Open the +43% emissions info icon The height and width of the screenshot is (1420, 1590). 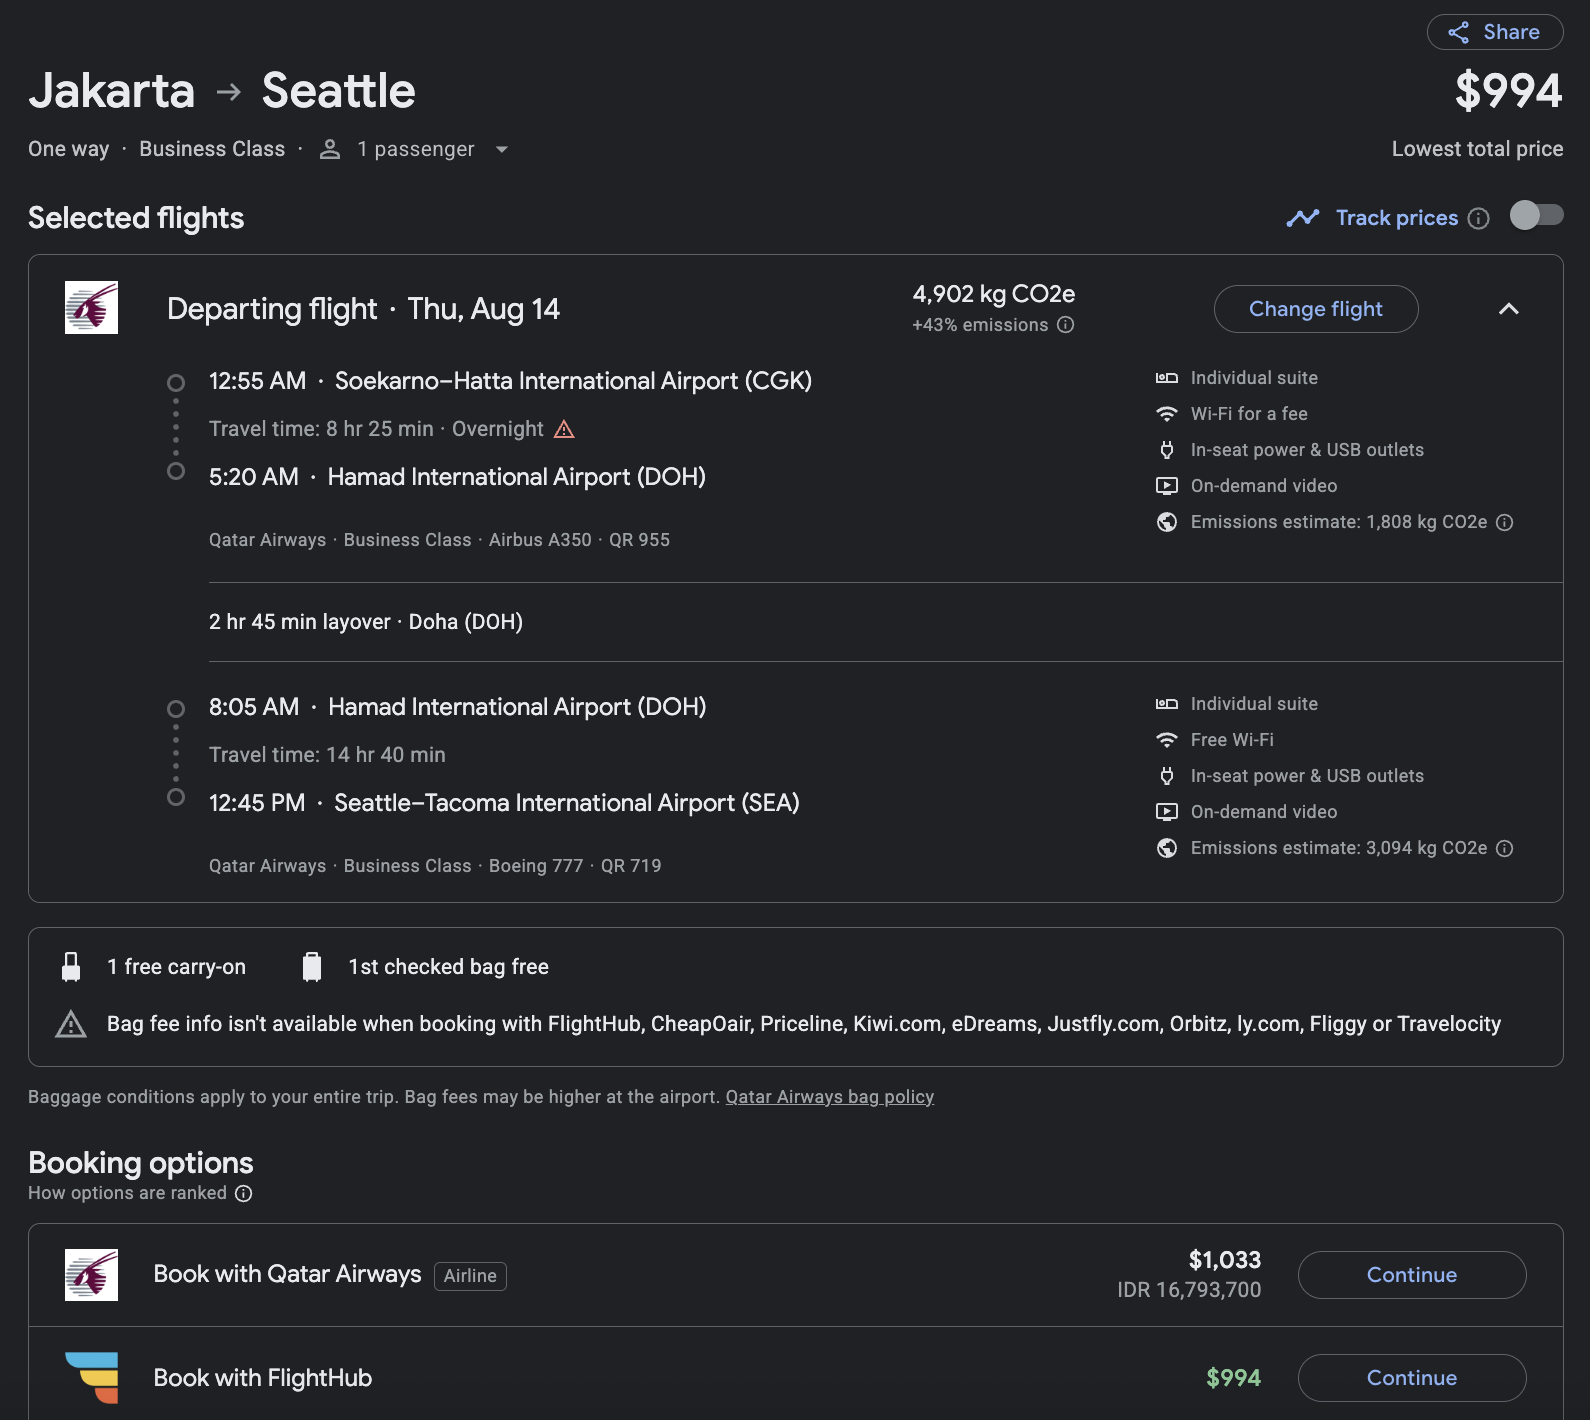(x=1066, y=325)
